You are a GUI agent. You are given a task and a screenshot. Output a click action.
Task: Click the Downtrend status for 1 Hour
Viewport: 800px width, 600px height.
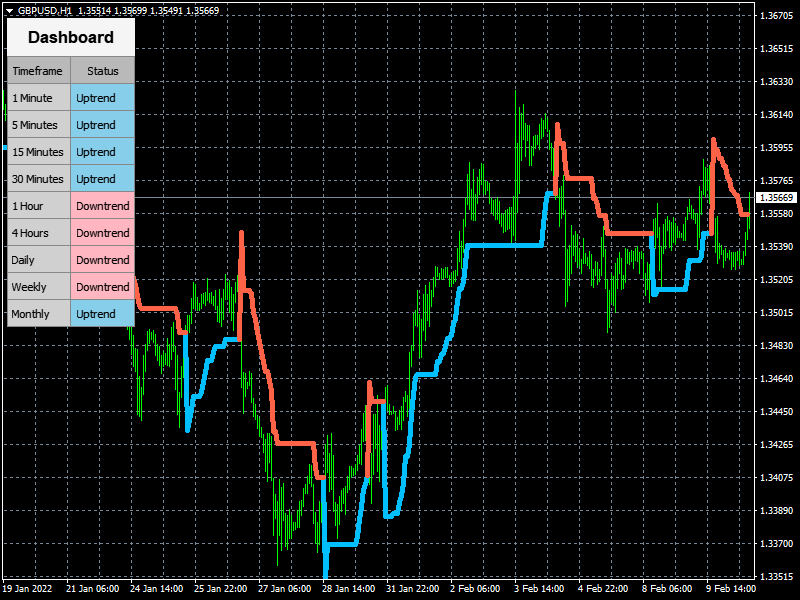pyautogui.click(x=103, y=206)
